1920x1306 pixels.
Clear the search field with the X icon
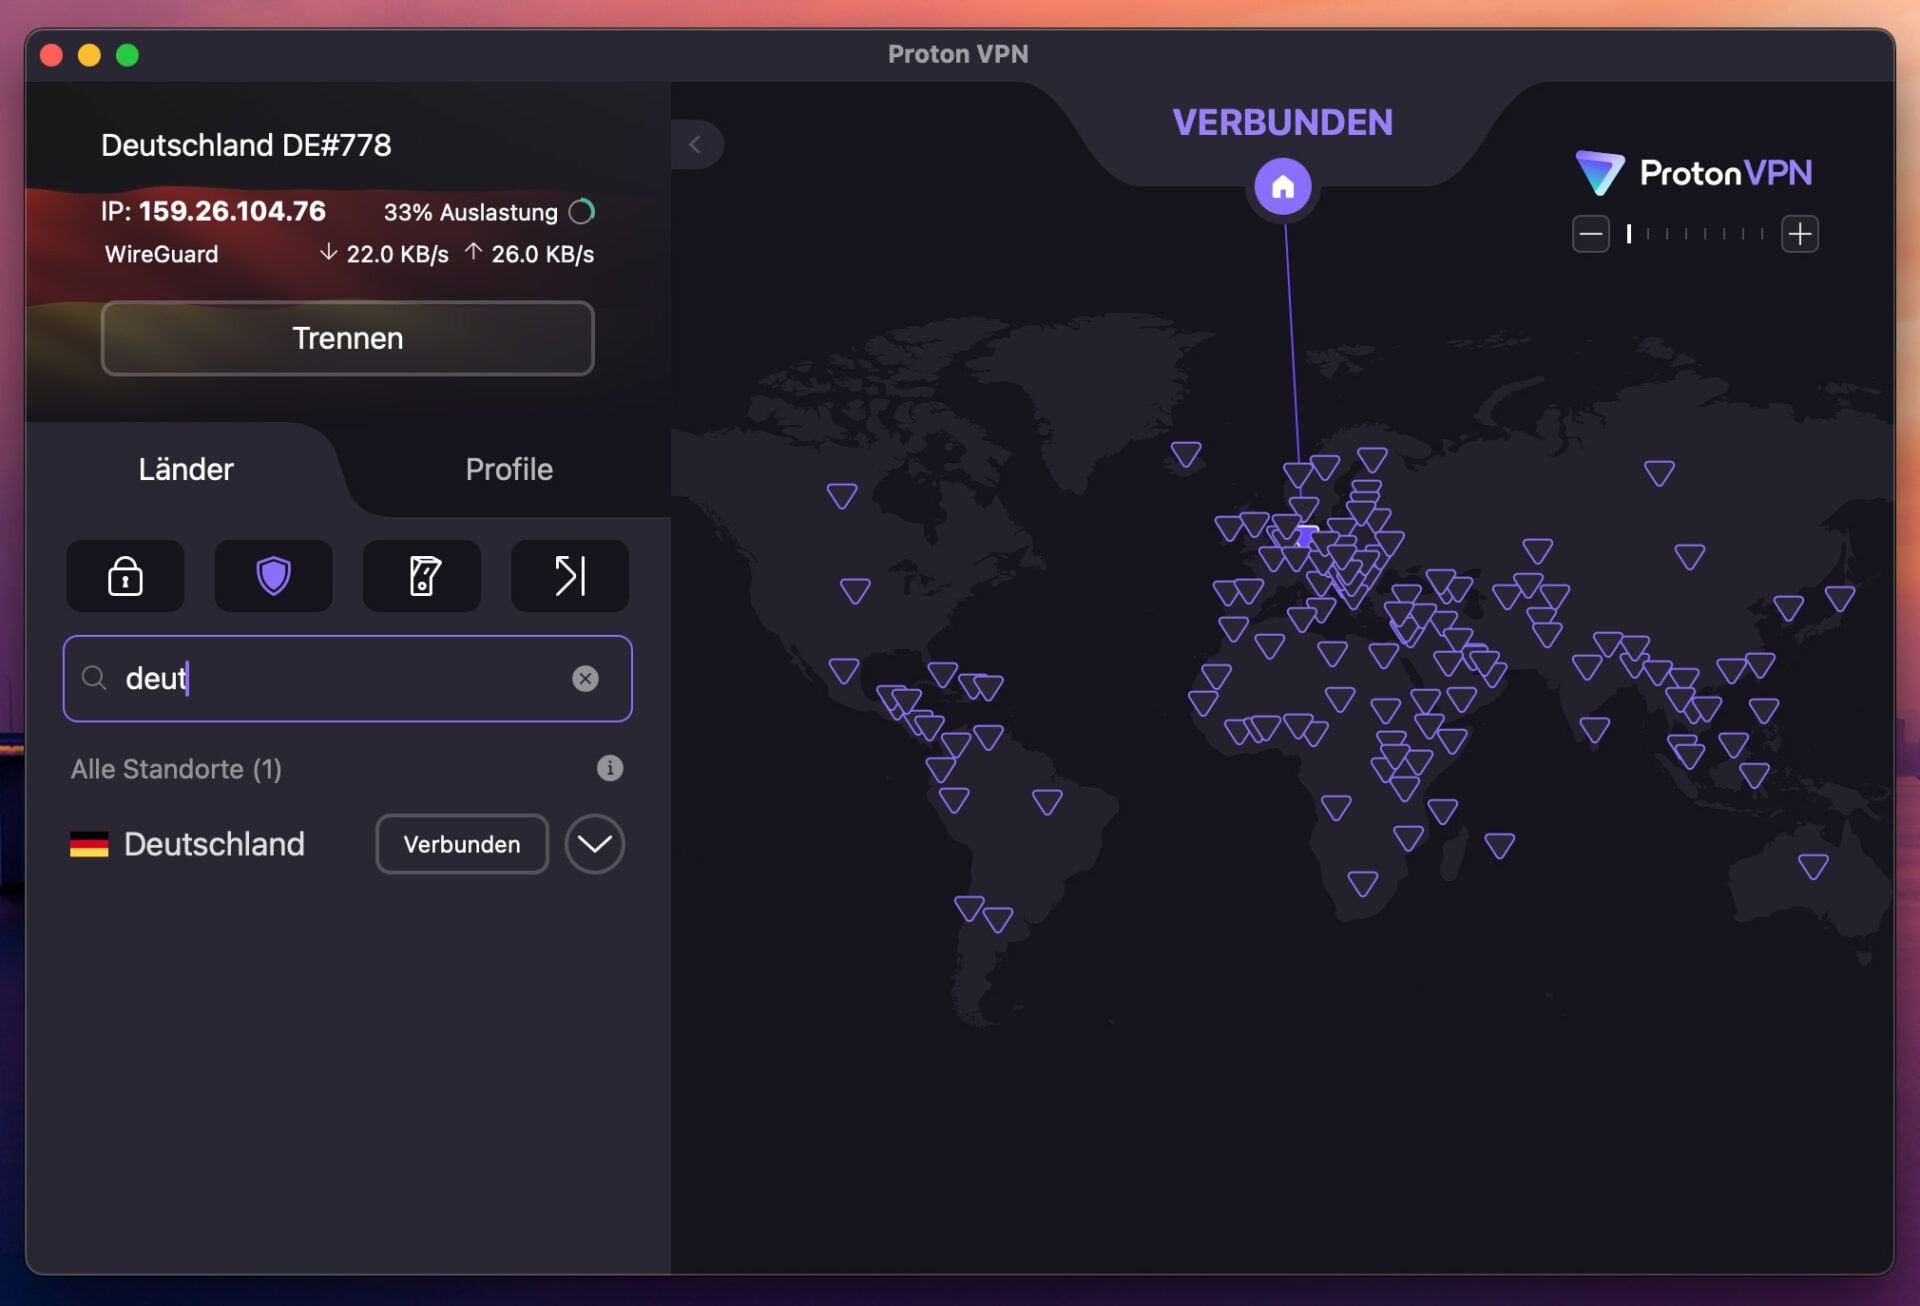[586, 679]
